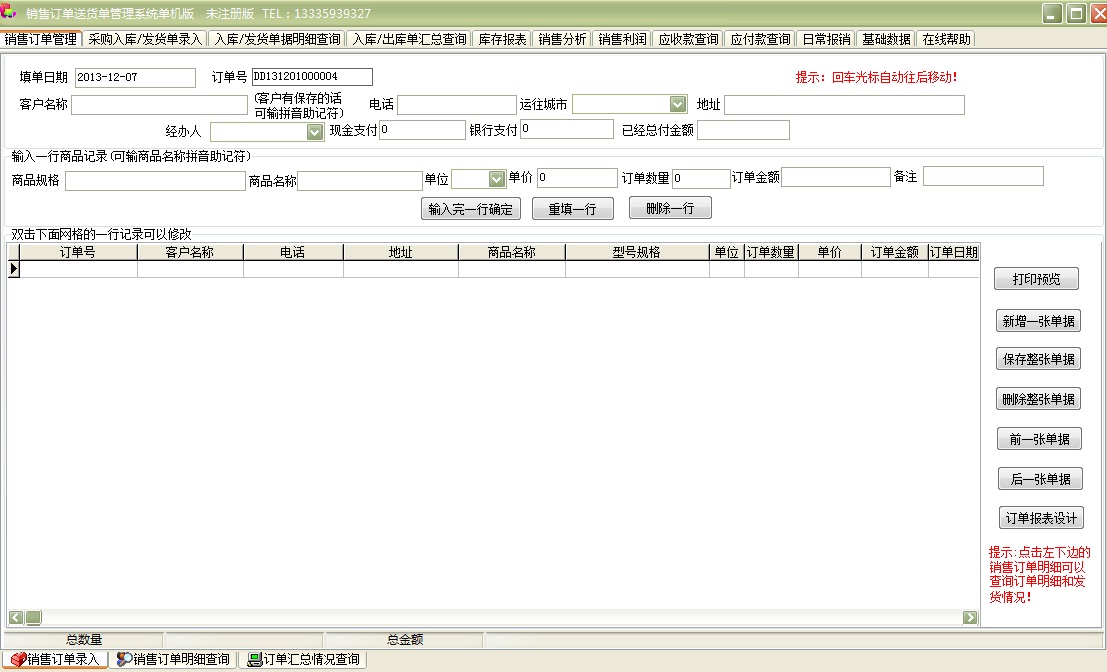Image resolution: width=1107 pixels, height=672 pixels.
Task: Click the 打印预览 print preview button
Action: pos(1037,278)
